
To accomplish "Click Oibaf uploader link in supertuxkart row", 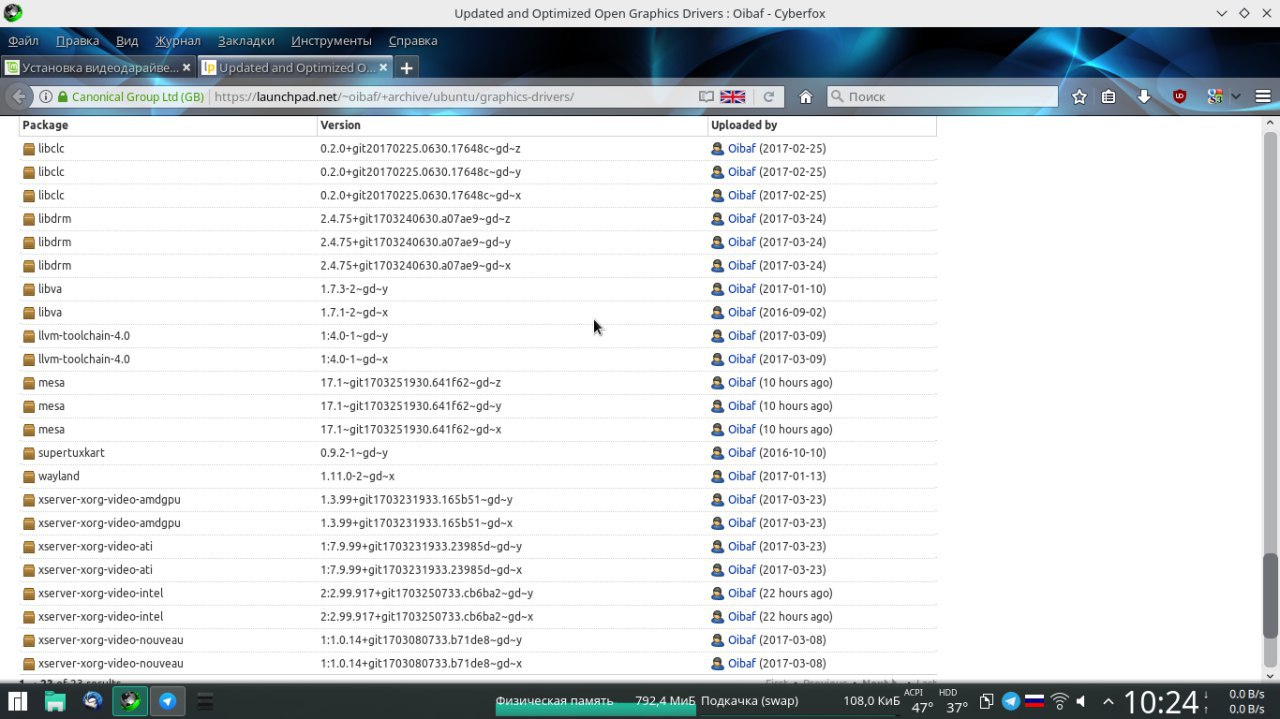I will tap(741, 453).
